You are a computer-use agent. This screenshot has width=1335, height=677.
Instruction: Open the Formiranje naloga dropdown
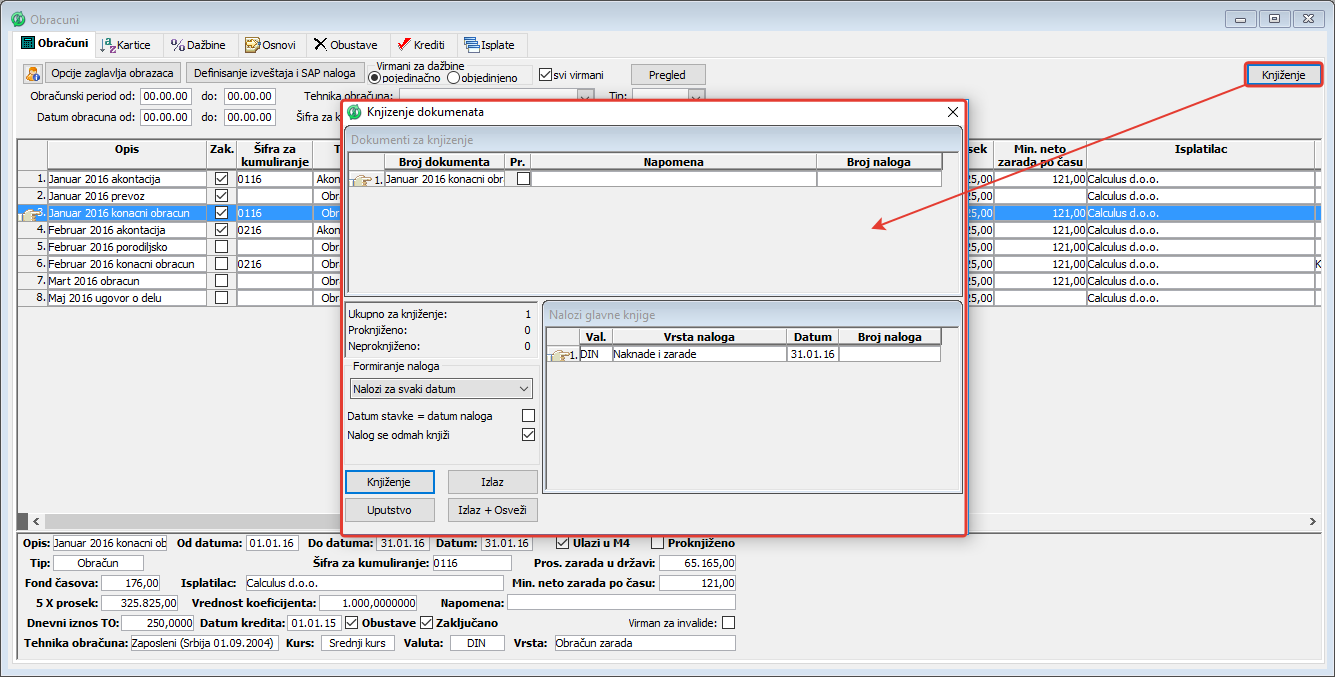[441, 389]
